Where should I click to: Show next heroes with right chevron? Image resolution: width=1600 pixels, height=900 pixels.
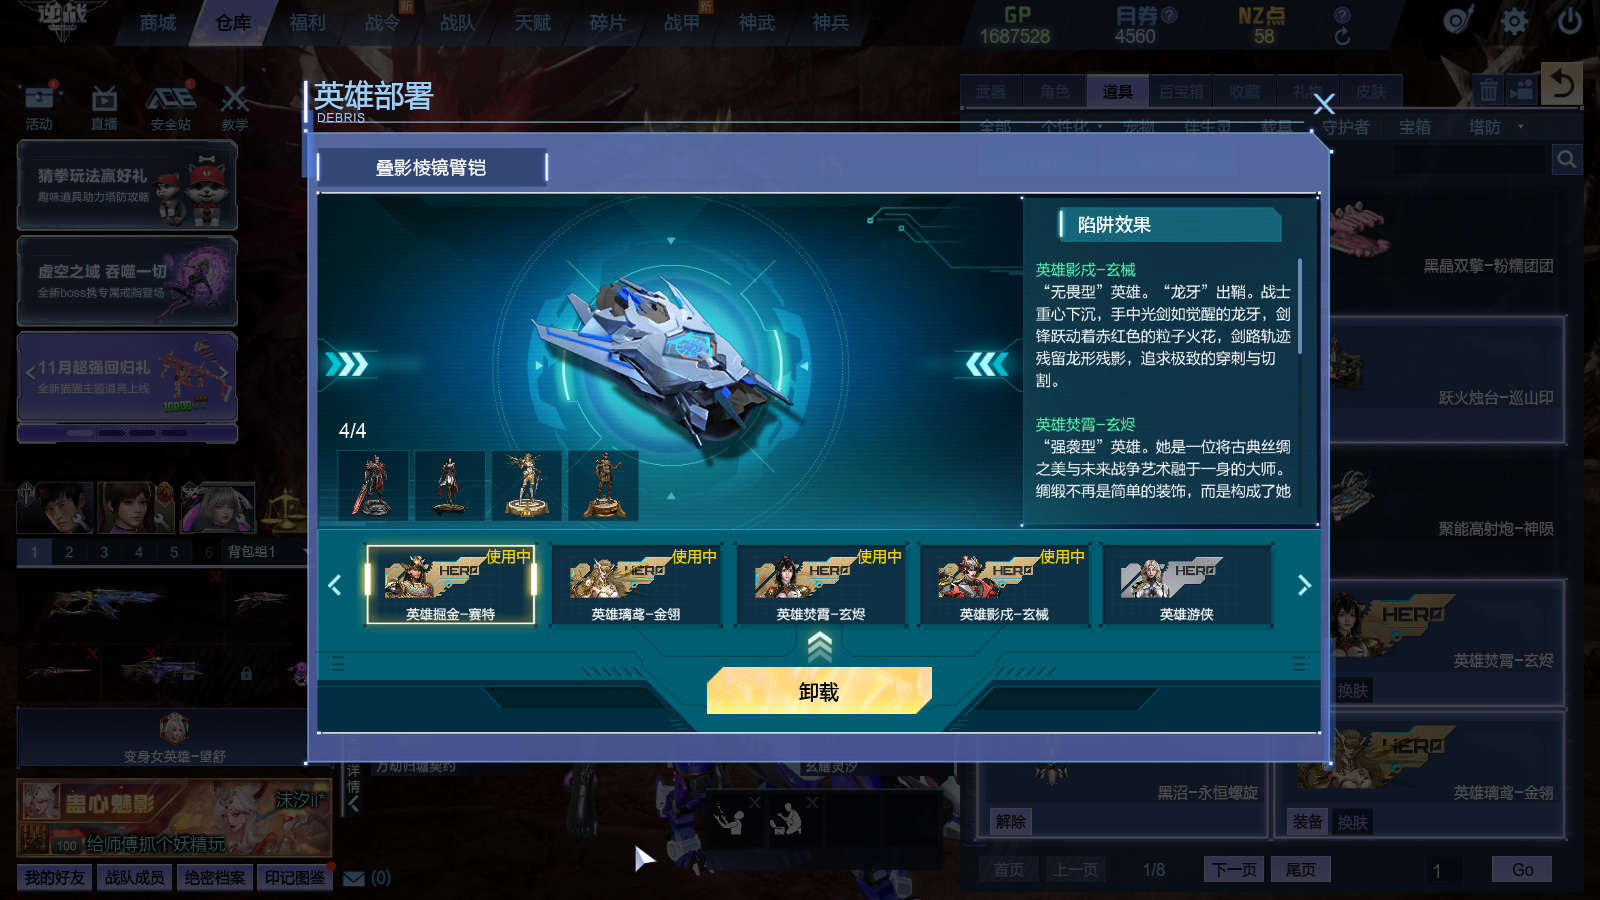pyautogui.click(x=1304, y=585)
